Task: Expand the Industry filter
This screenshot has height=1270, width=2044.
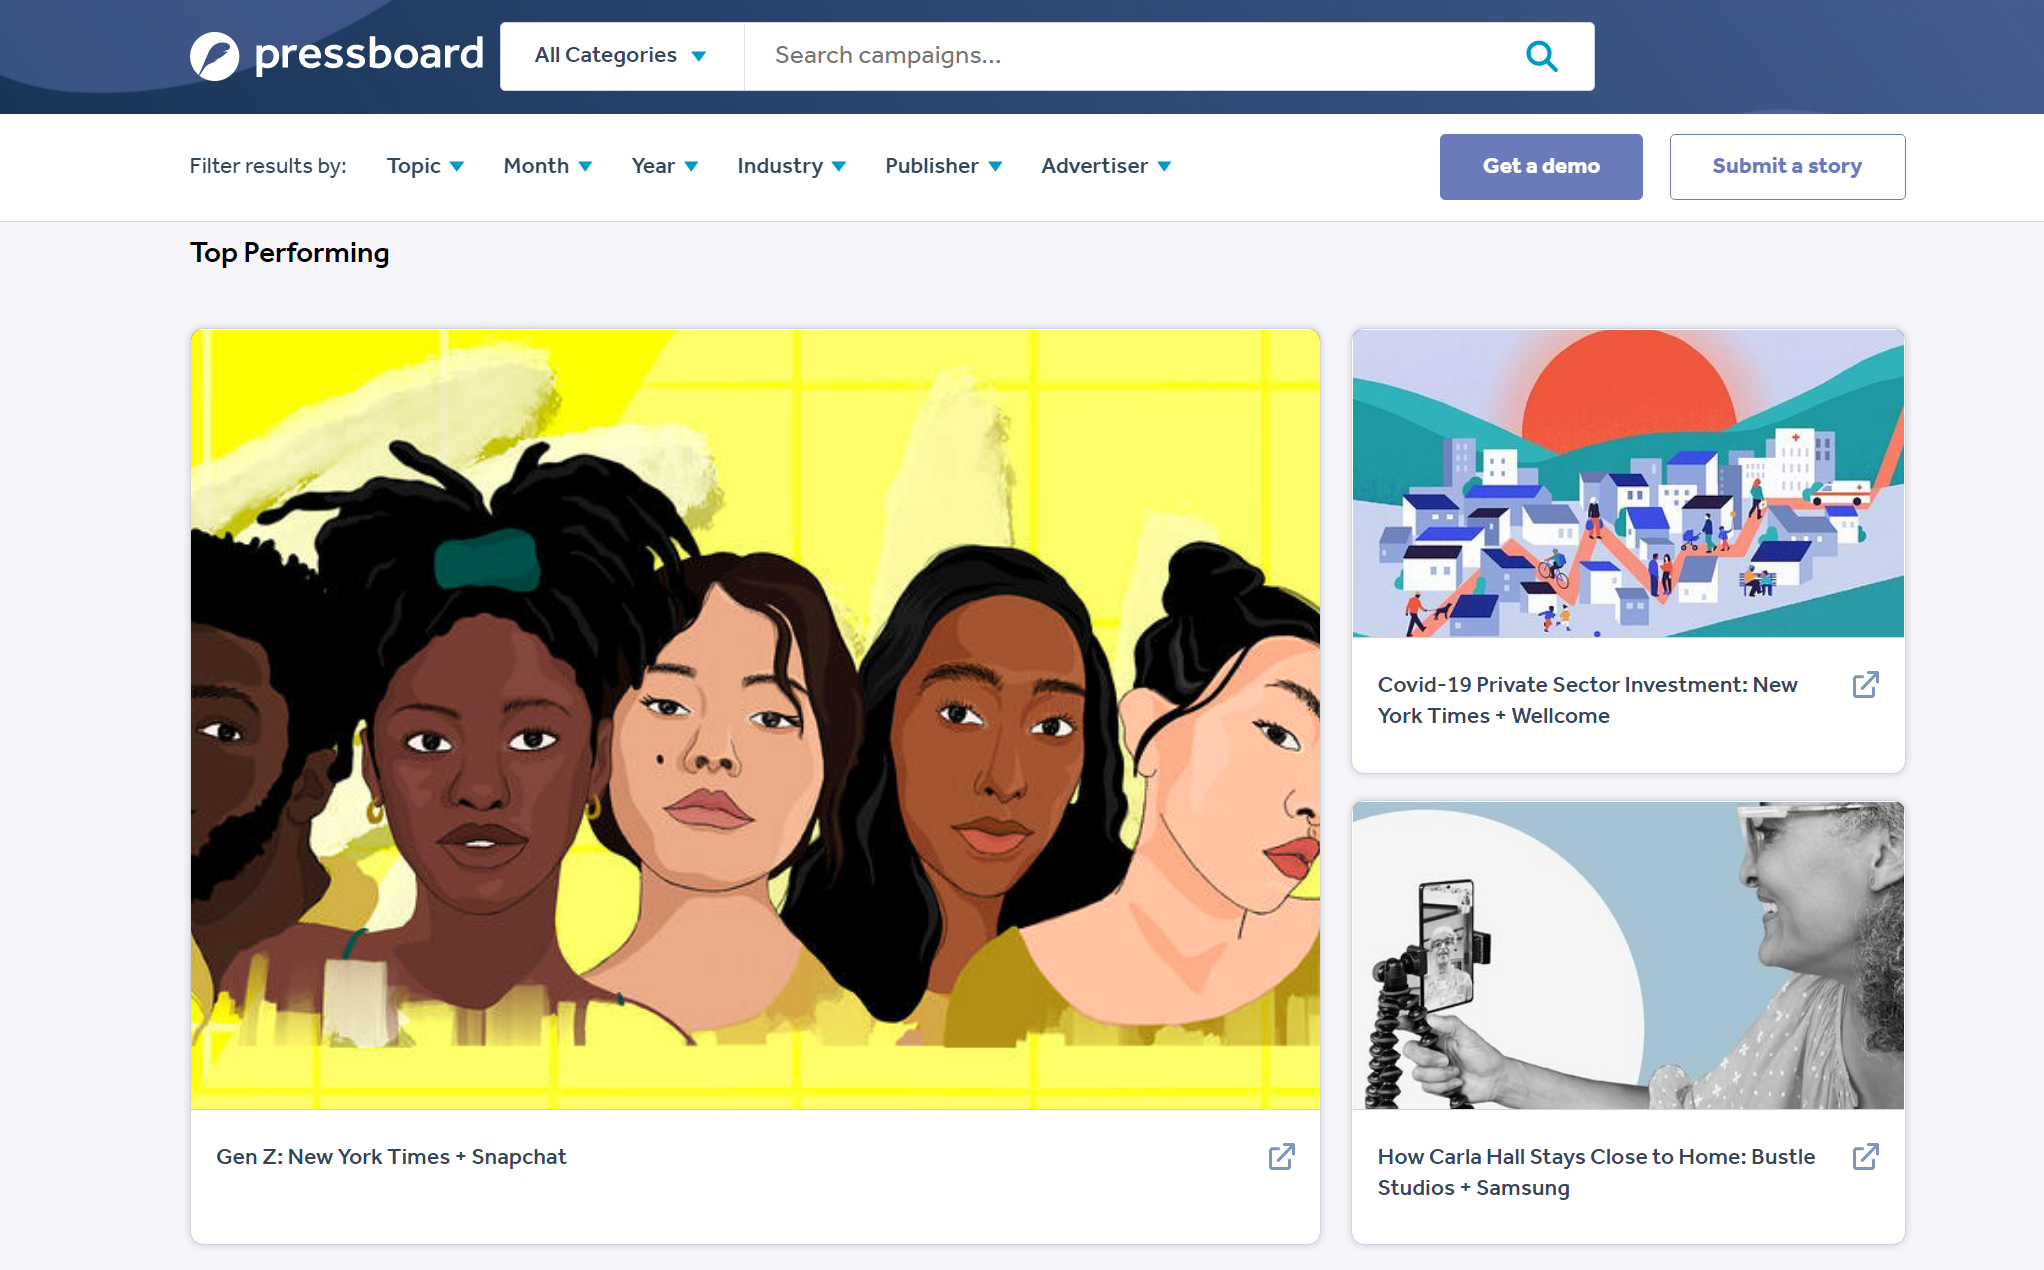Action: [791, 166]
